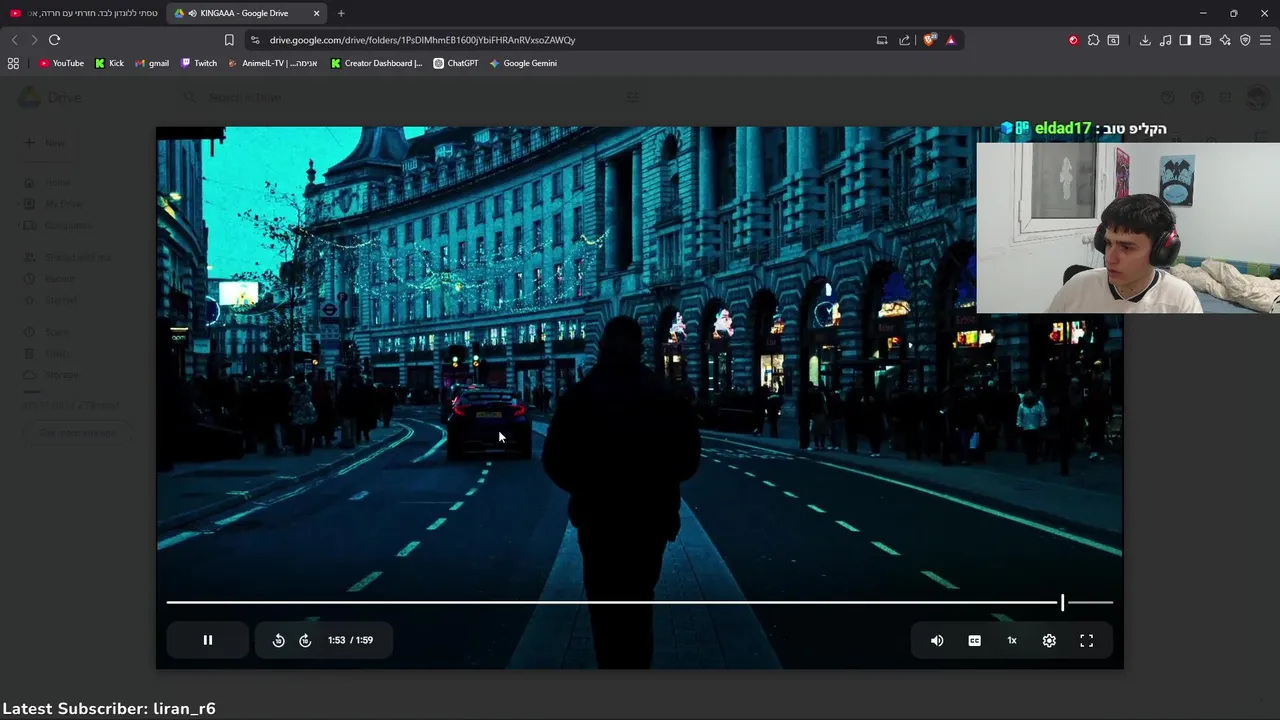The height and width of the screenshot is (720, 1280).
Task: Open the Brave Wallet icon
Action: click(x=1205, y=40)
